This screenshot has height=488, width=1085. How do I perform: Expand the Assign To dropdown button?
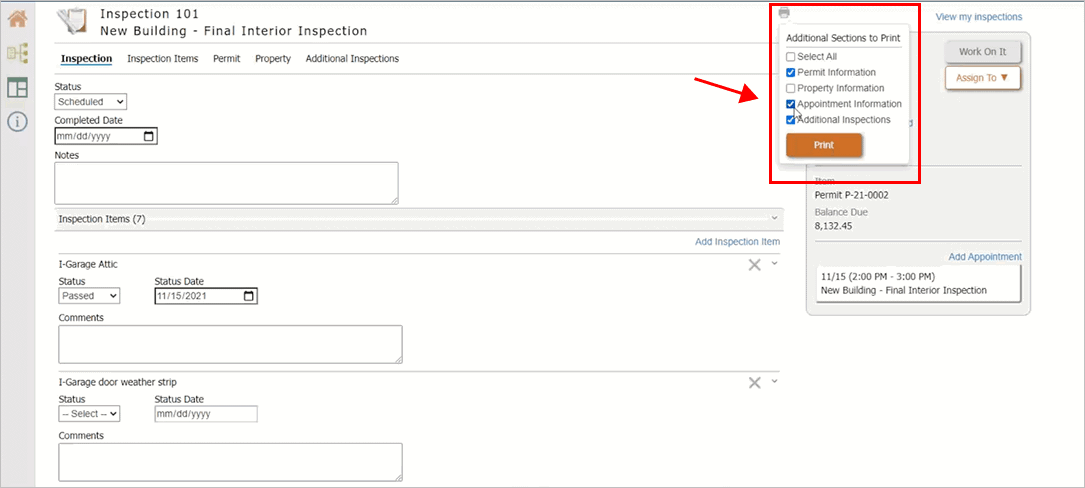(x=982, y=78)
